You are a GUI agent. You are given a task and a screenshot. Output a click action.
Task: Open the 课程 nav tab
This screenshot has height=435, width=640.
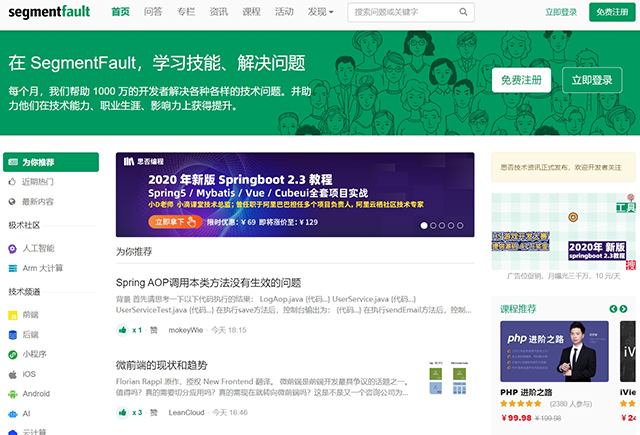point(251,12)
